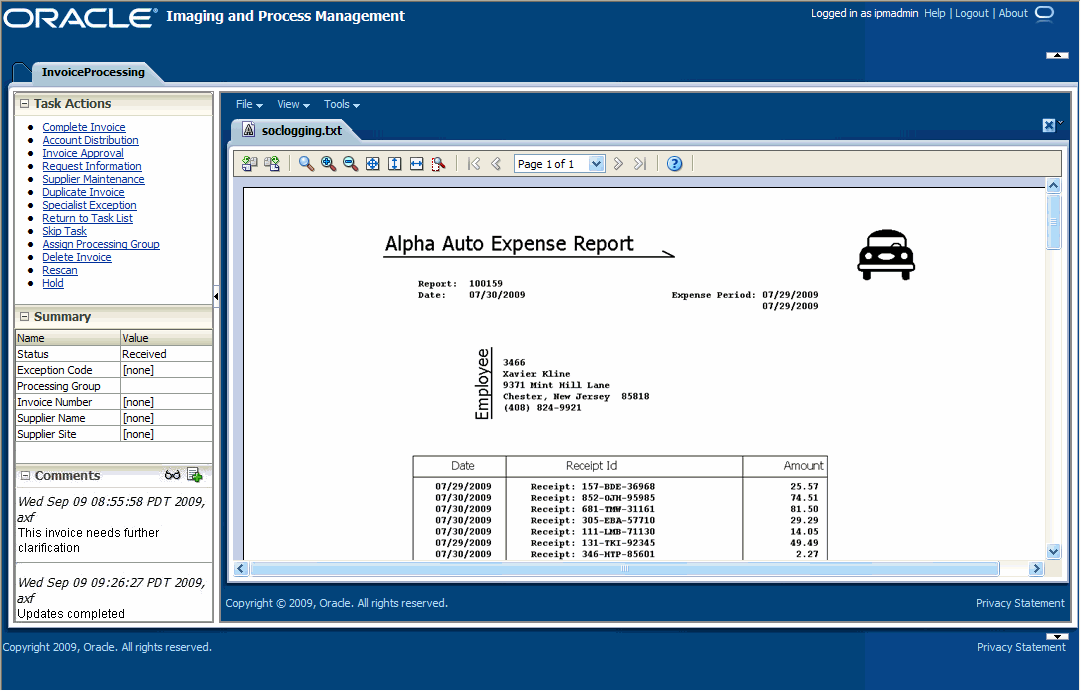
Task: Click Request Information link
Action: click(x=92, y=166)
